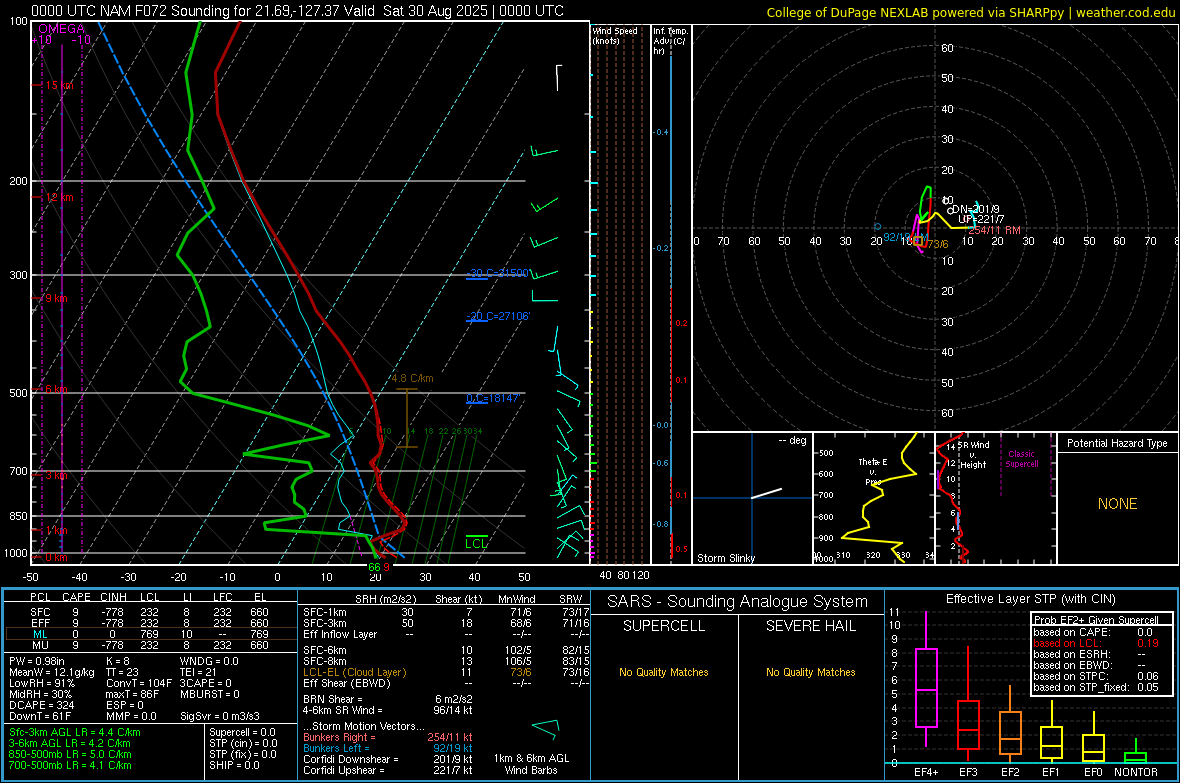Select the red based on LCL: probability row
This screenshot has height=783, width=1180.
pos(1096,643)
